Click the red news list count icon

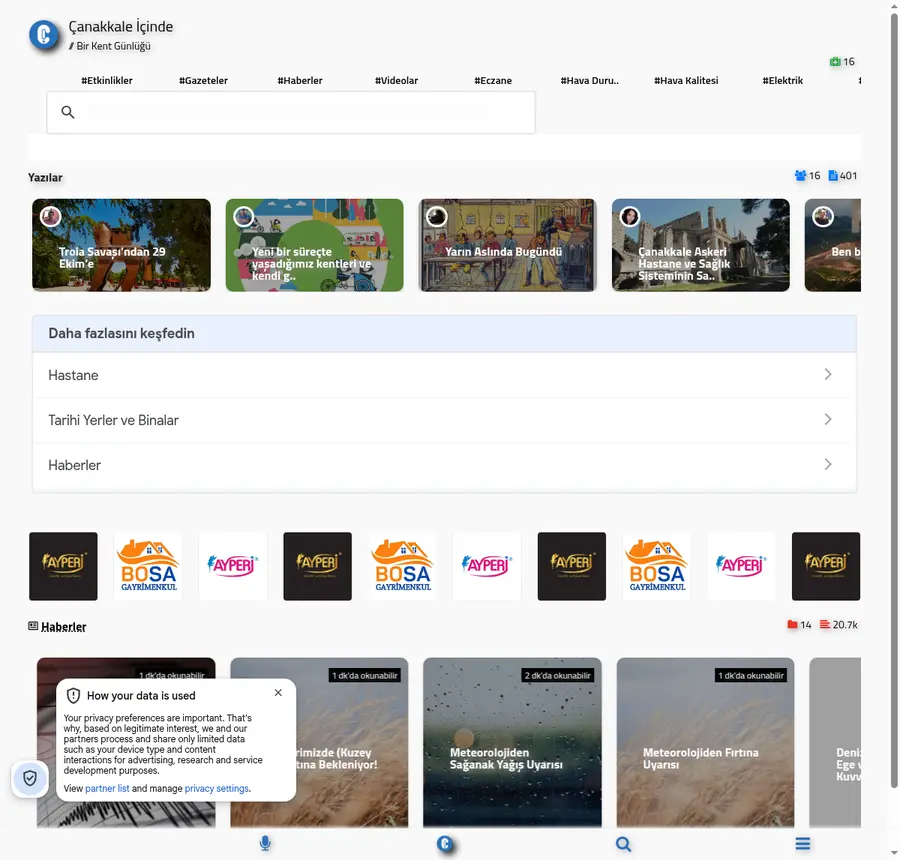coord(825,625)
